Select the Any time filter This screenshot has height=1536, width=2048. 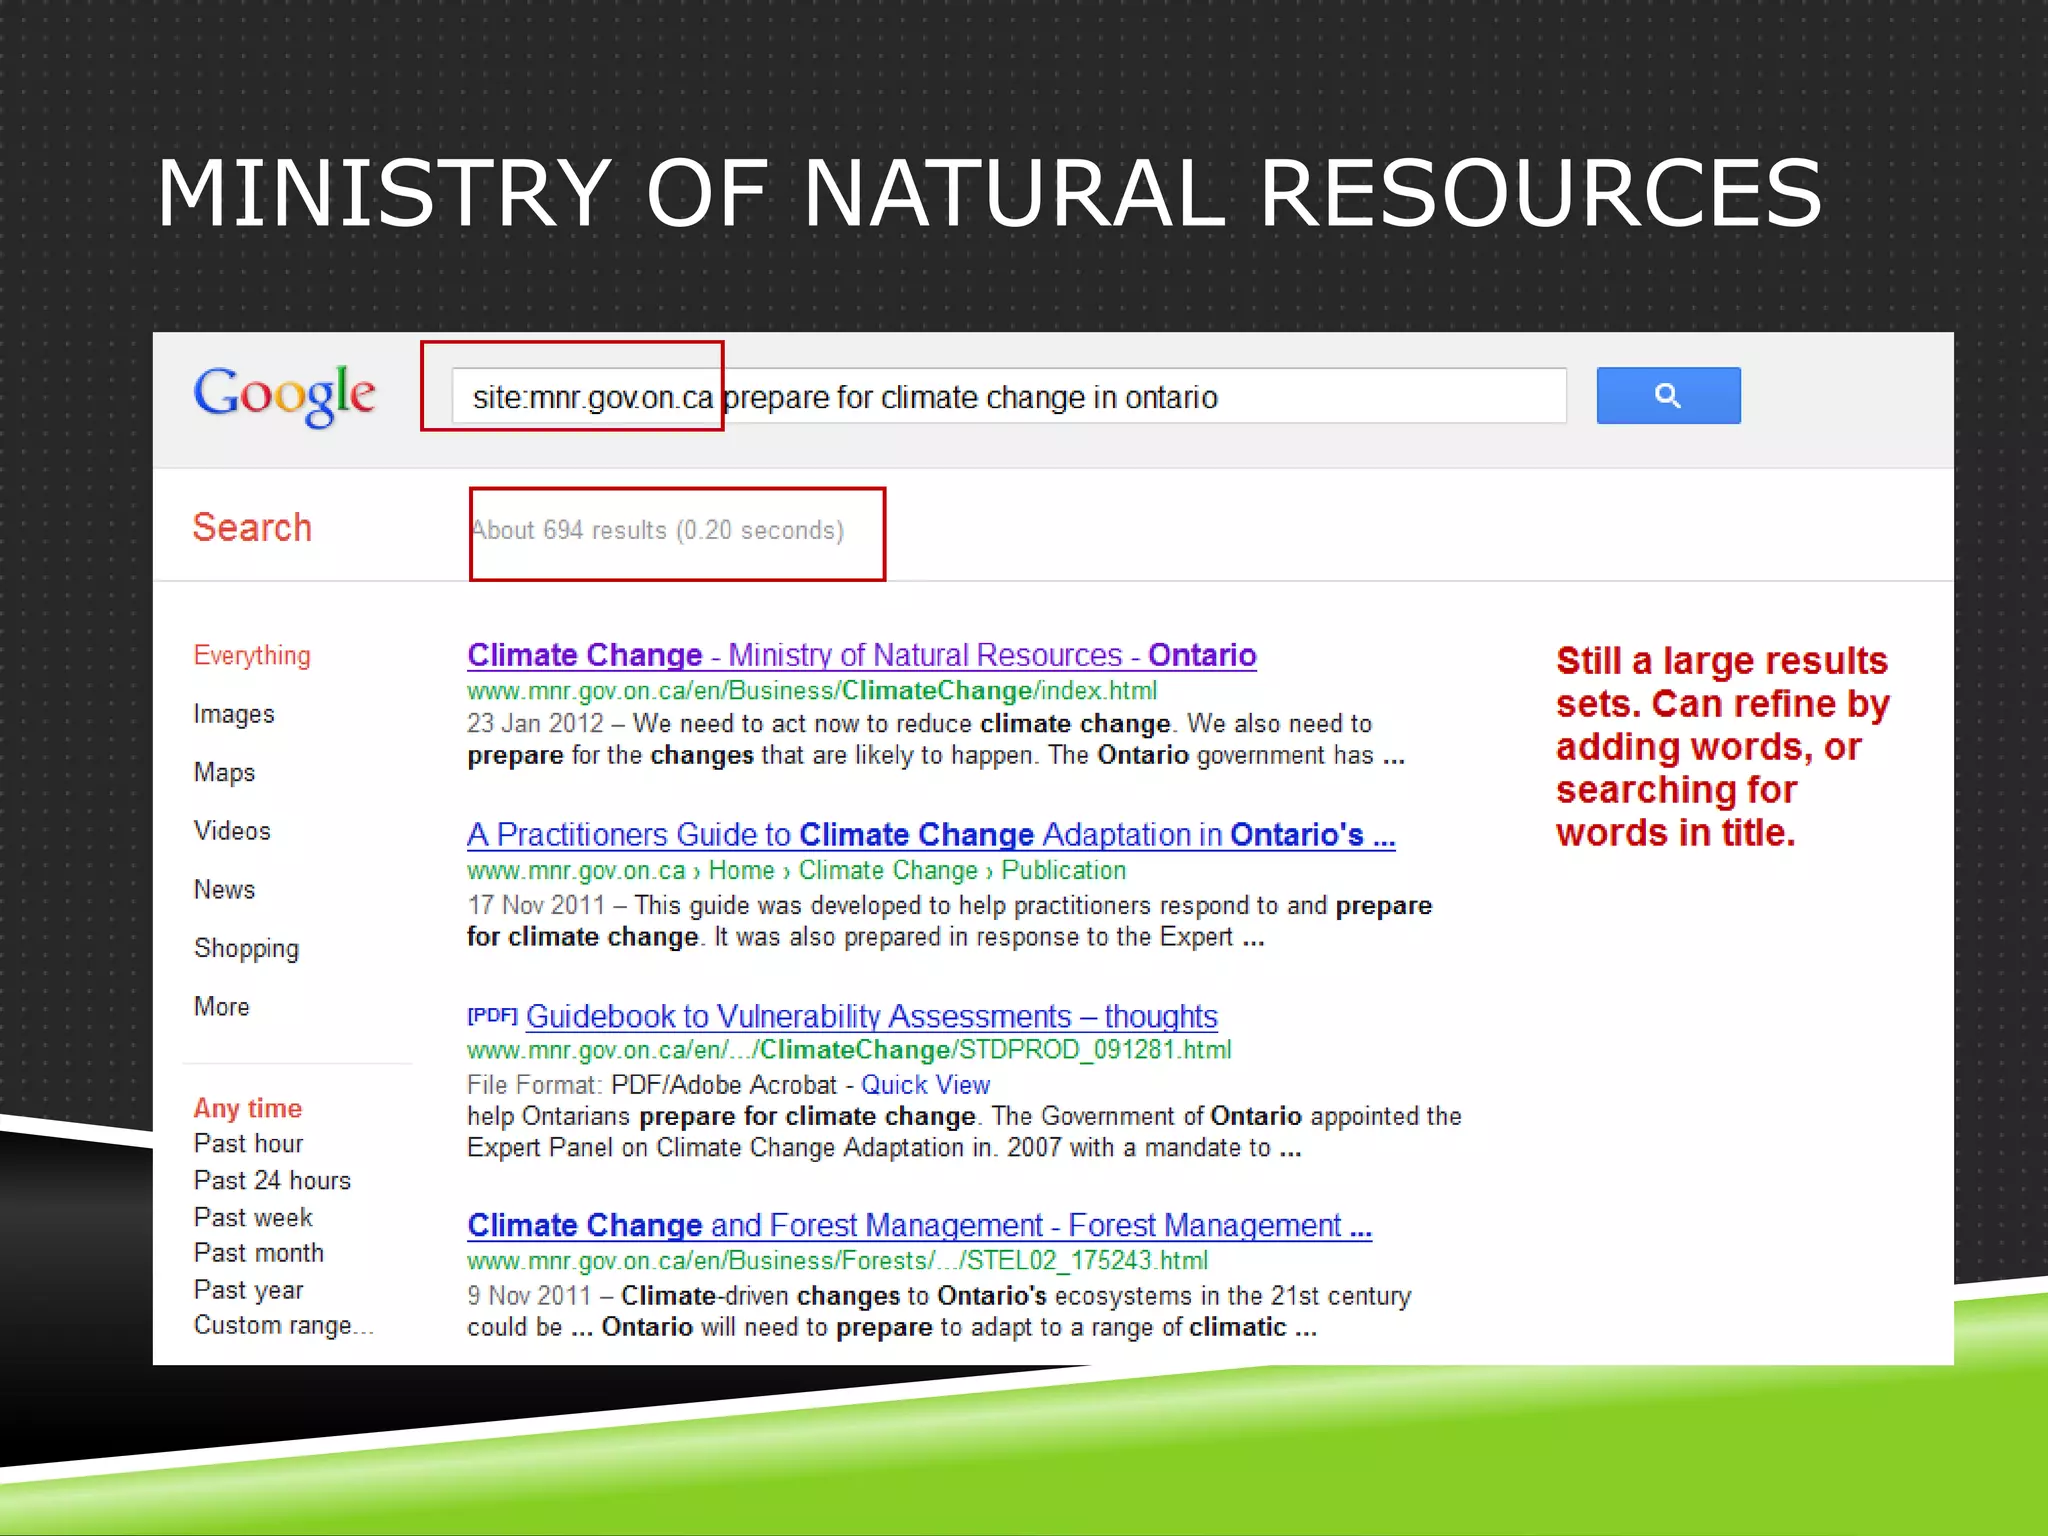pyautogui.click(x=248, y=1108)
